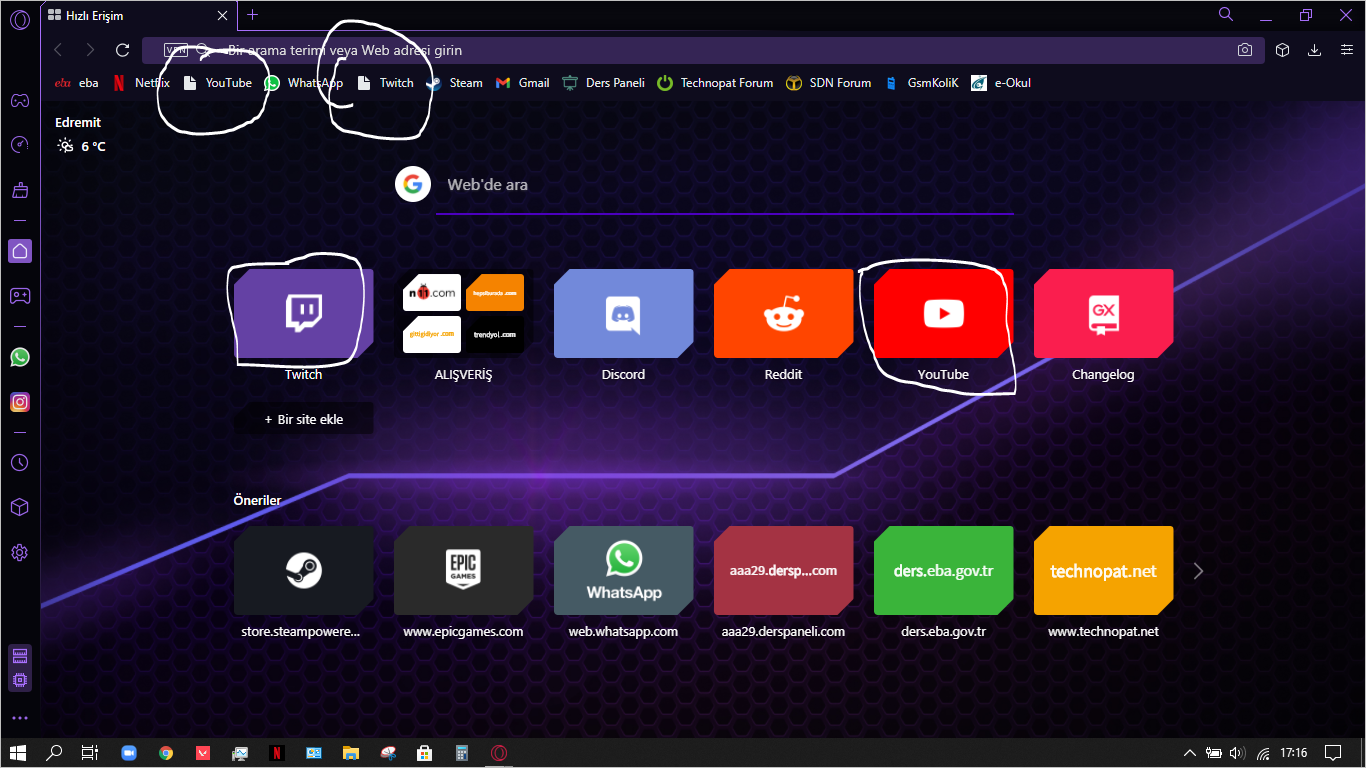Open the WhatsApp bookmark in bookmarks bar
This screenshot has height=768, width=1366.
304,83
